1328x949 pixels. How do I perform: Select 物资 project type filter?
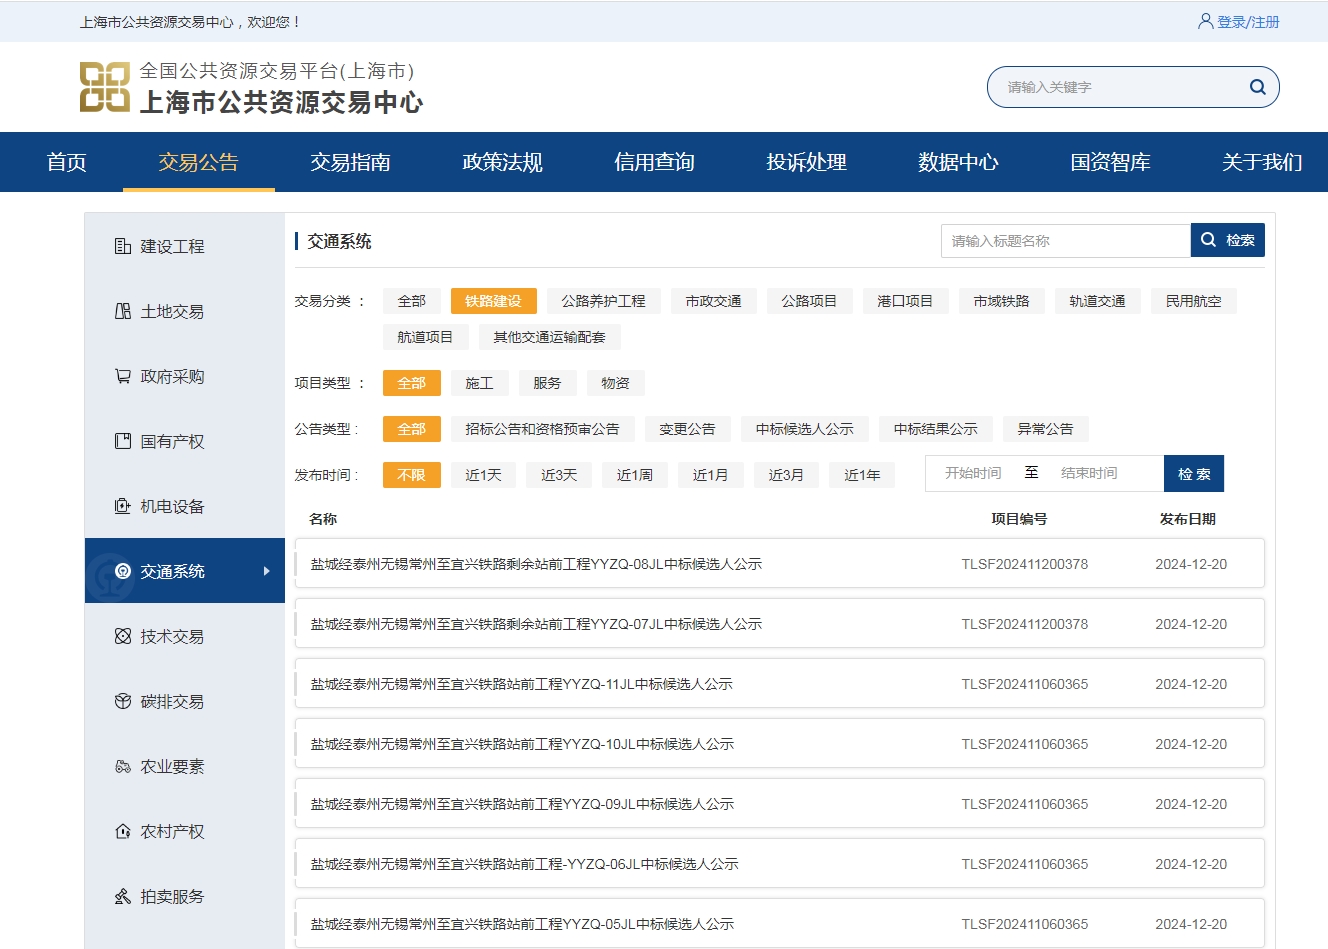point(616,383)
